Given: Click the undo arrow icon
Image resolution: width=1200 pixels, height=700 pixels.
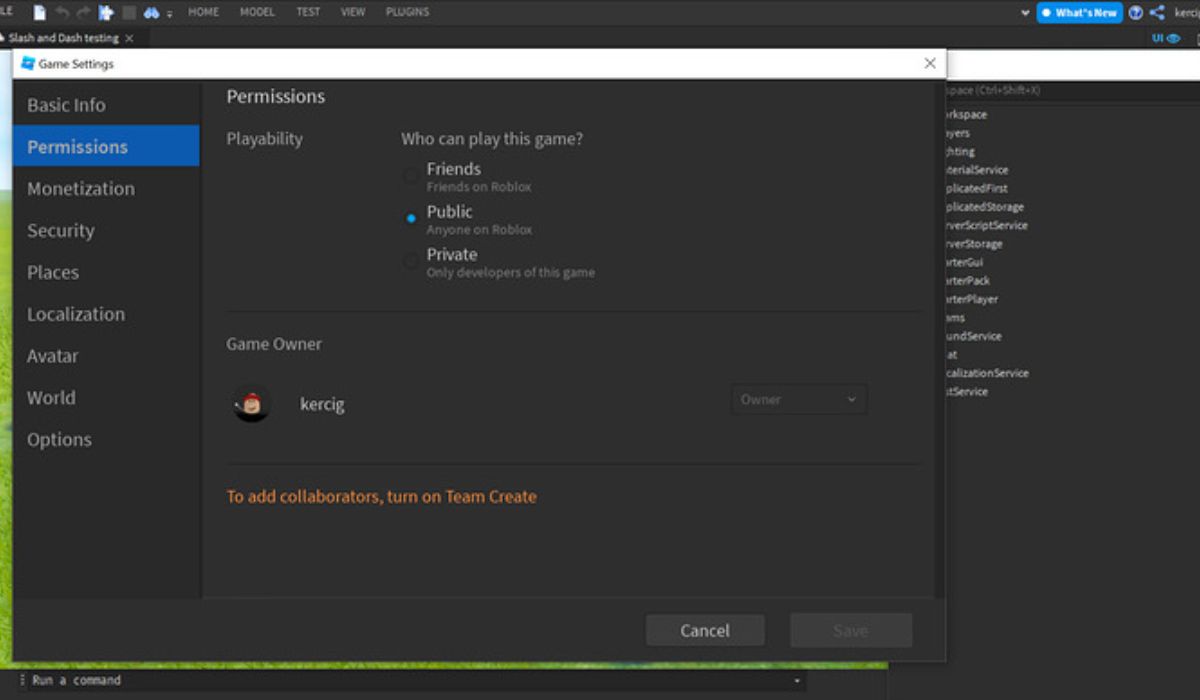Looking at the screenshot, I should pyautogui.click(x=62, y=13).
